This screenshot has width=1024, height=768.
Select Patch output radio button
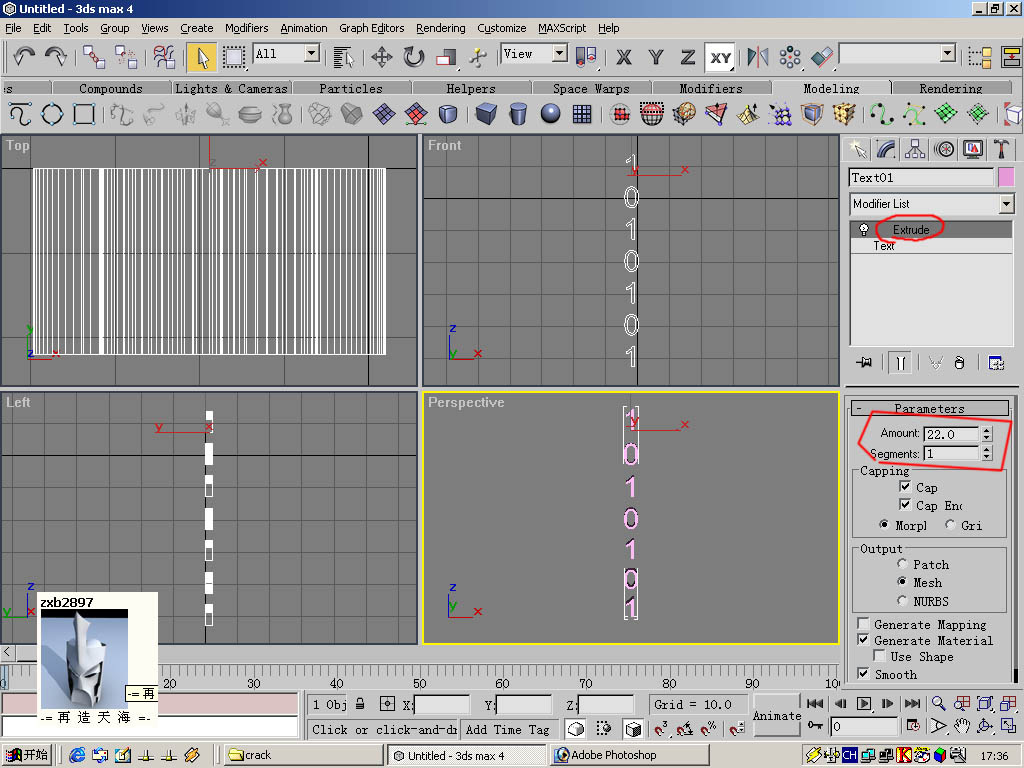(x=903, y=564)
